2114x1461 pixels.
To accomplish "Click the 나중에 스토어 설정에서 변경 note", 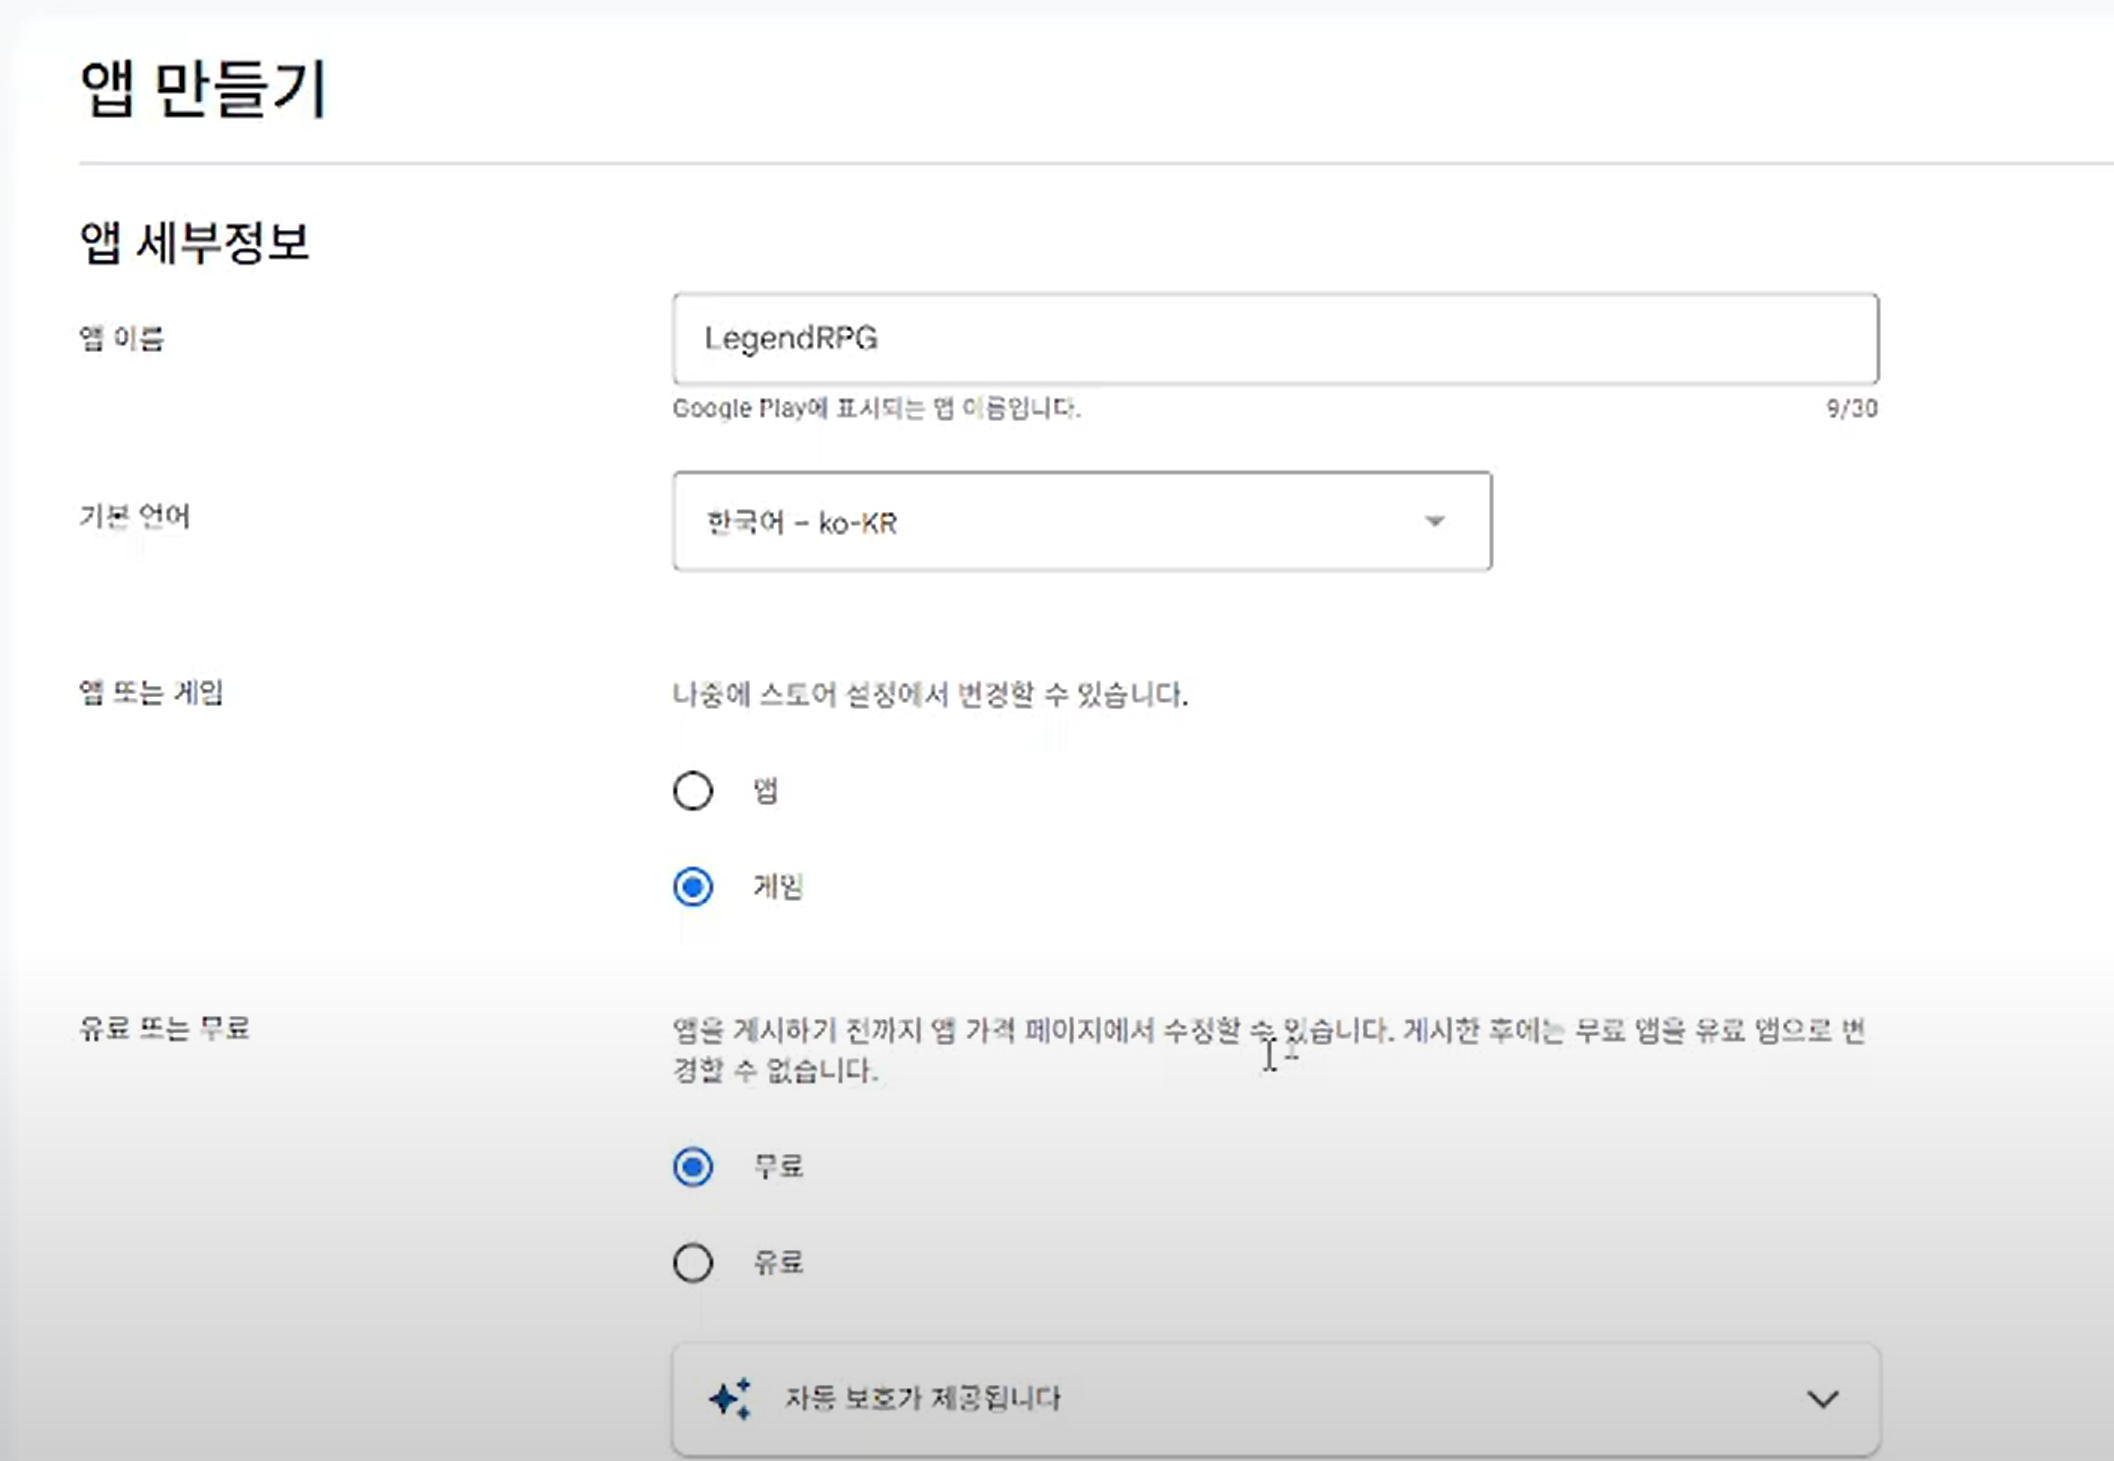I will point(929,695).
